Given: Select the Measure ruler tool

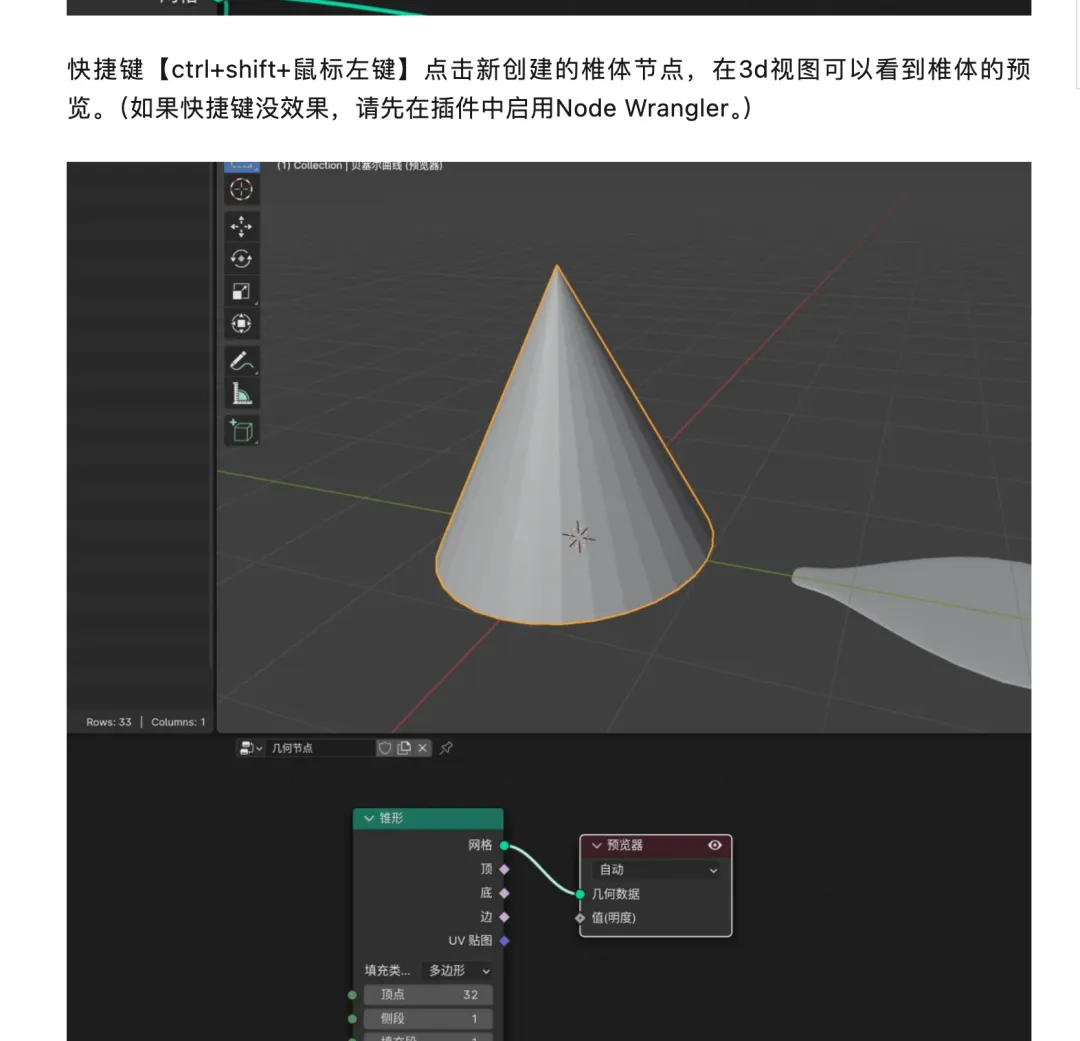Looking at the screenshot, I should point(241,394).
